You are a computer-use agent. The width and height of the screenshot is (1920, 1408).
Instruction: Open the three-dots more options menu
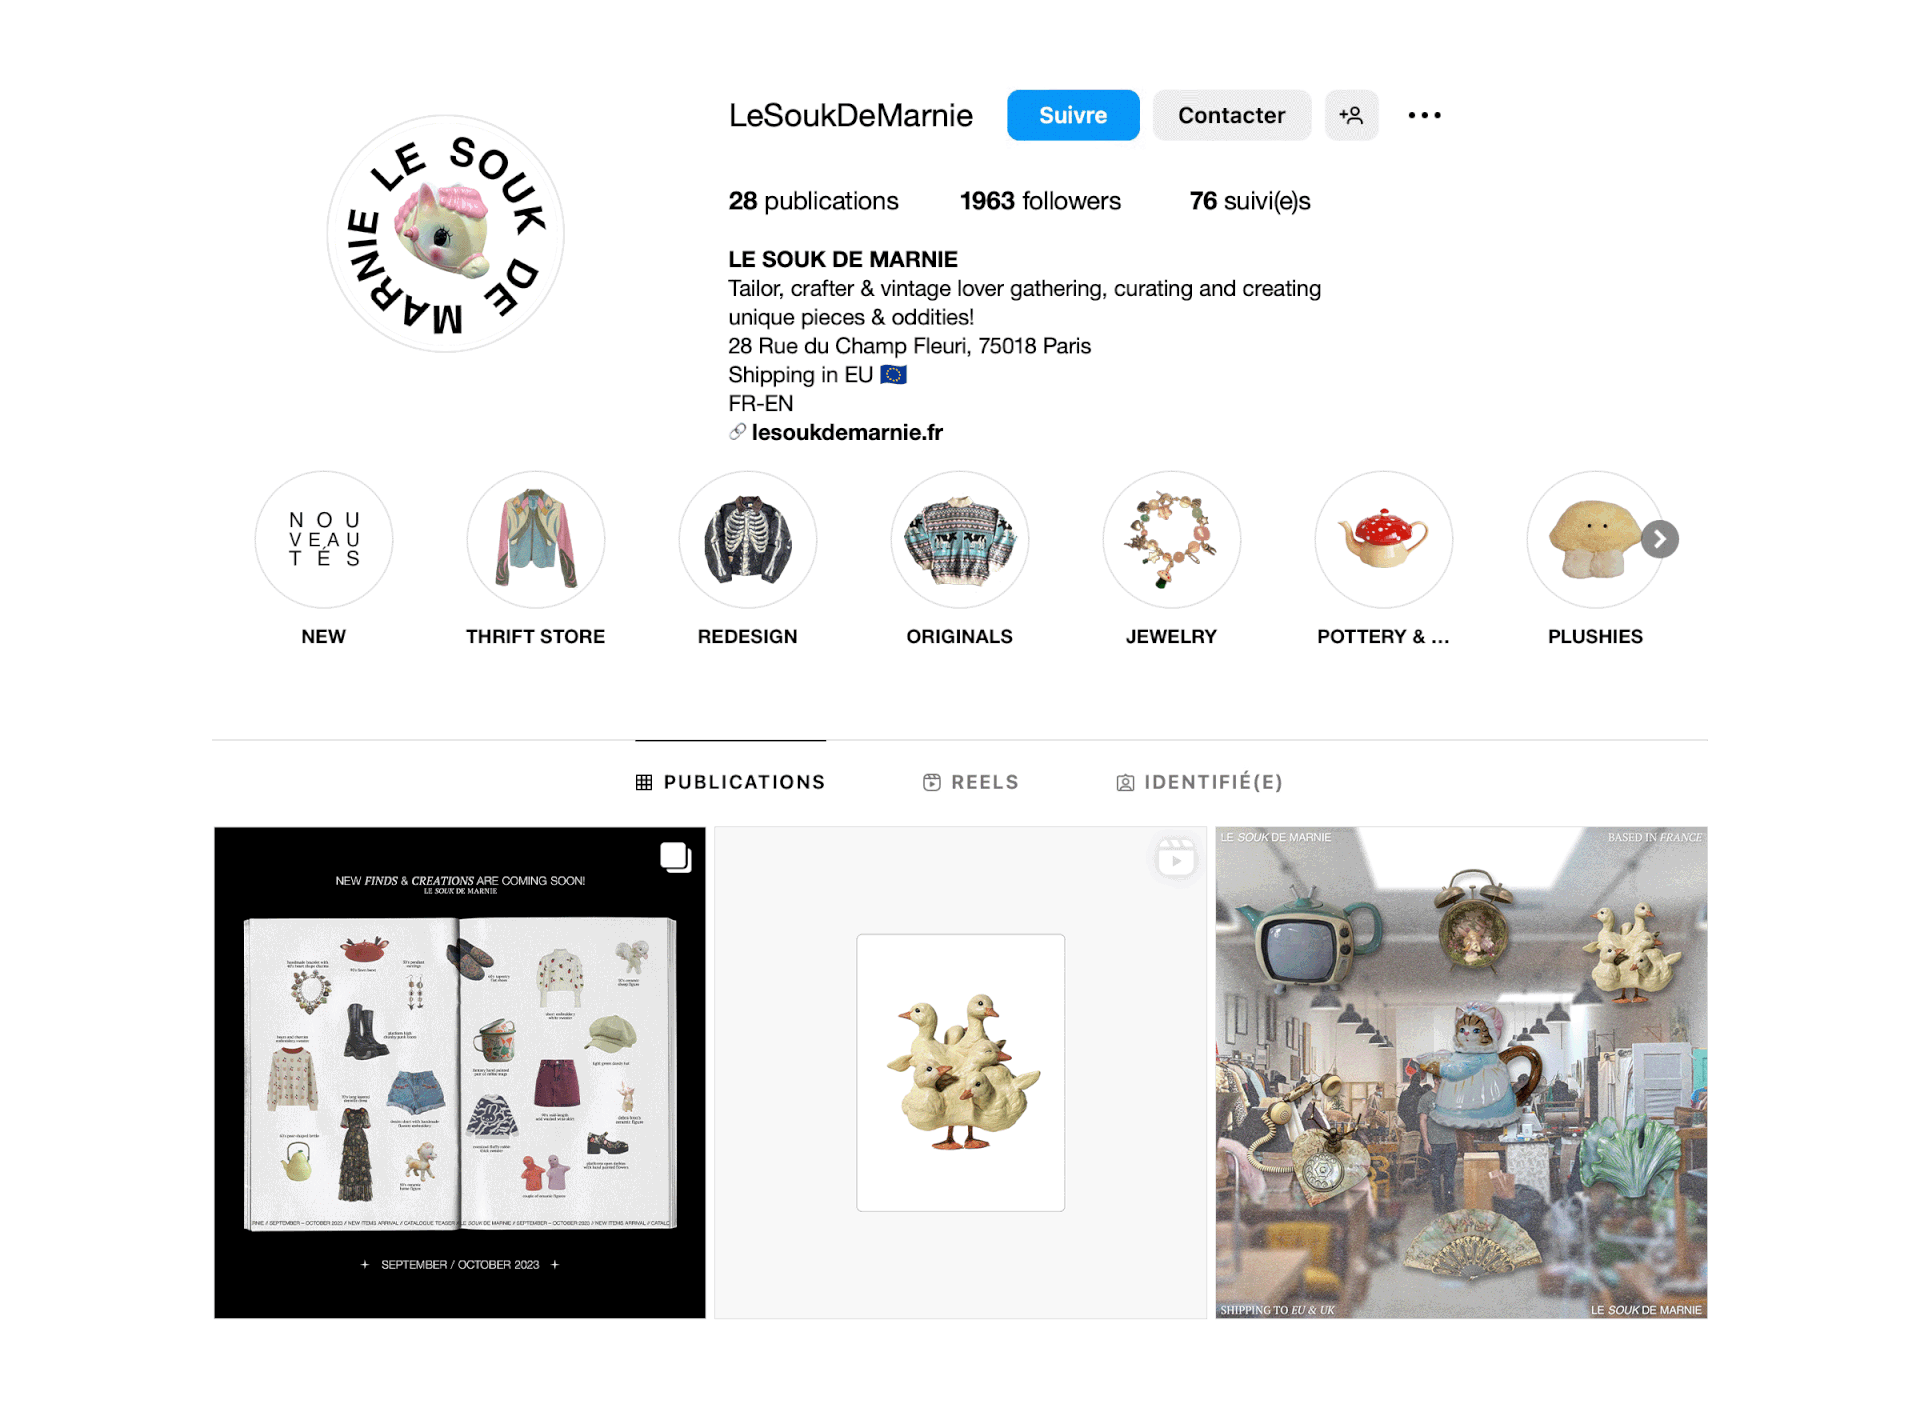point(1424,115)
